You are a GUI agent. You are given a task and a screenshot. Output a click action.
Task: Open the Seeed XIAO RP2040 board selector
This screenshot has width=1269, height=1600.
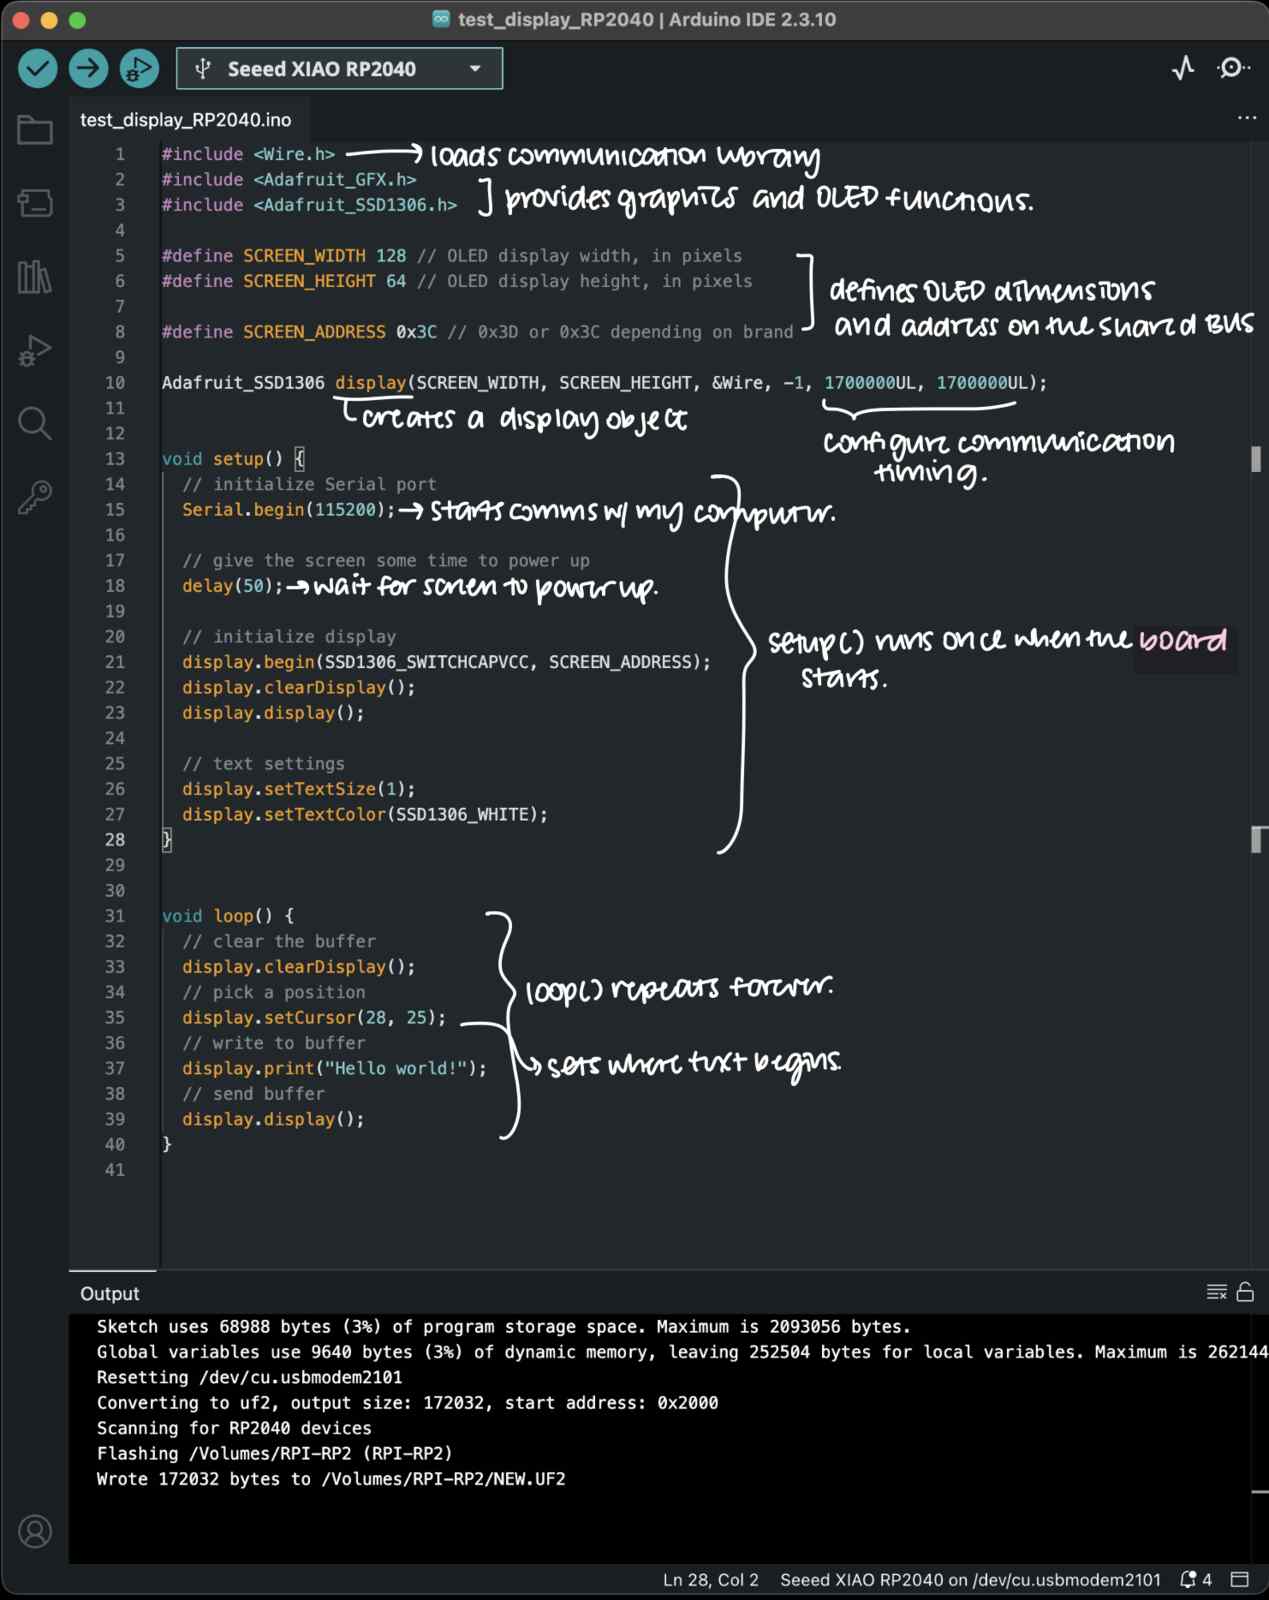(x=339, y=69)
